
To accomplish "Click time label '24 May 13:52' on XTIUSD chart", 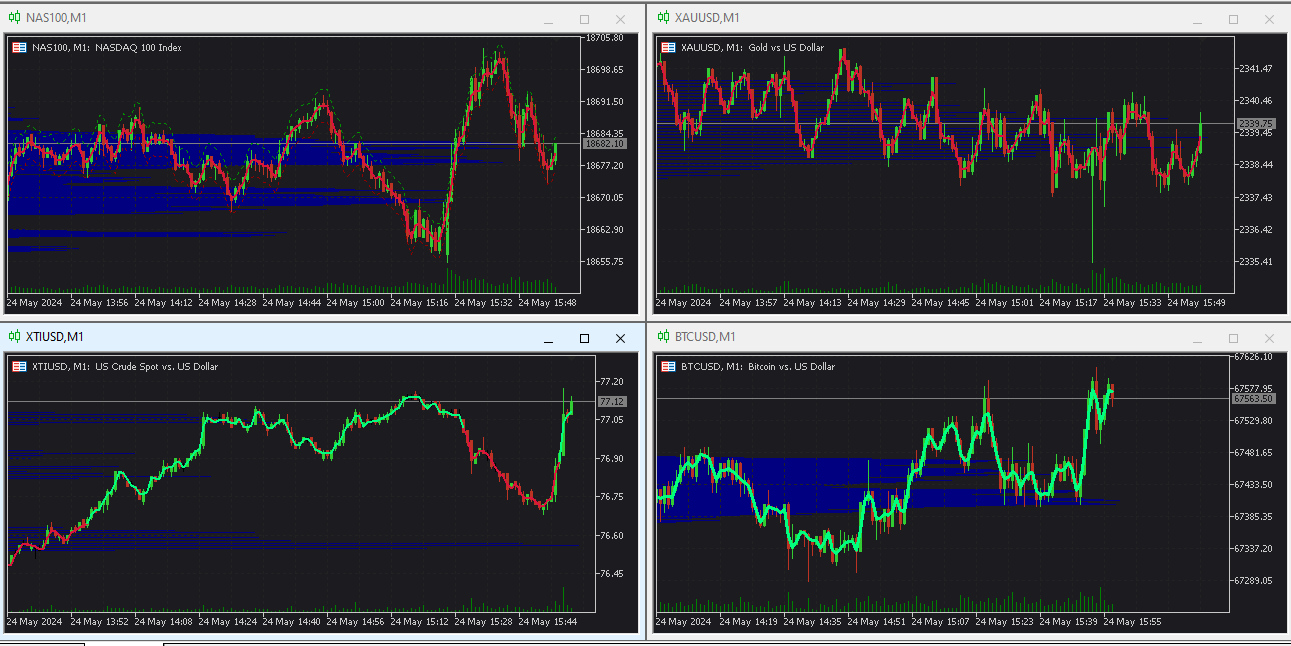I will click(98, 622).
